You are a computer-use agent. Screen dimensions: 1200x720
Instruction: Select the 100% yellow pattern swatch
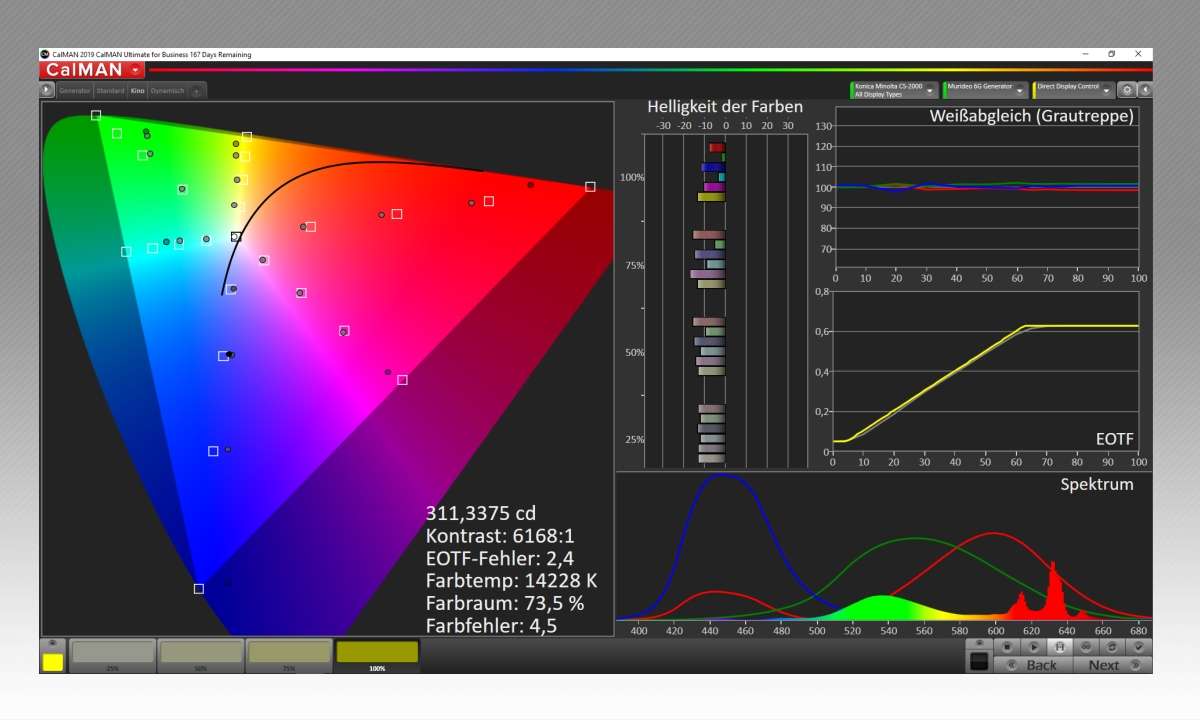coord(377,656)
